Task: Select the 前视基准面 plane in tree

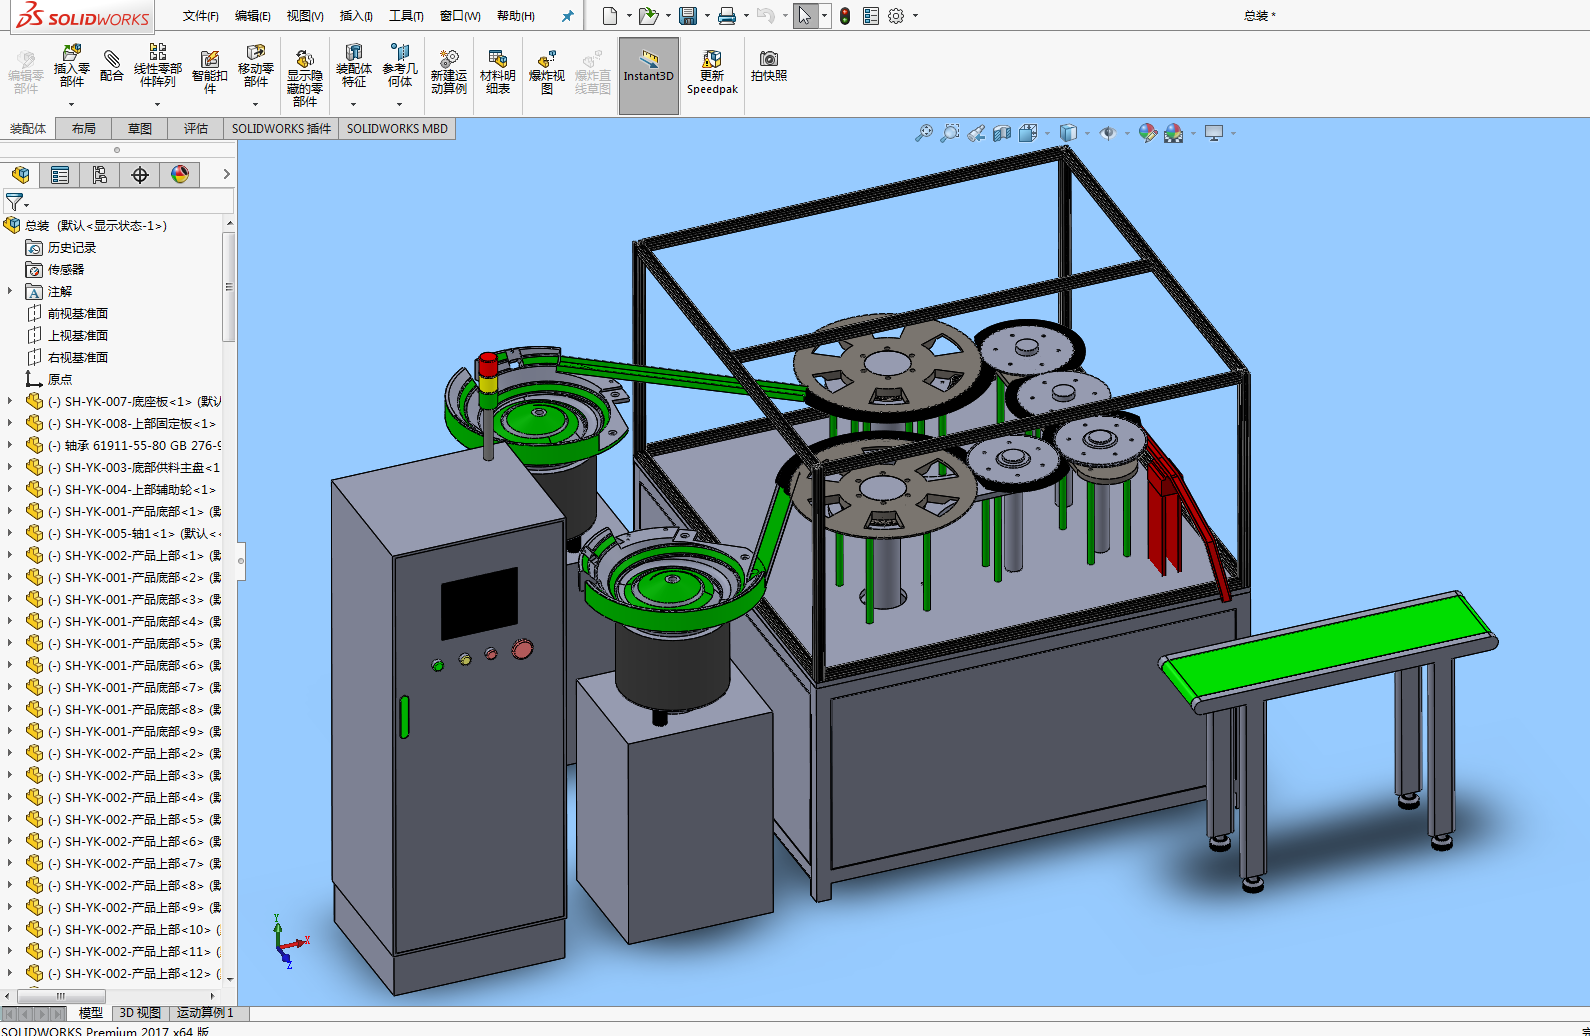Action: 77,313
